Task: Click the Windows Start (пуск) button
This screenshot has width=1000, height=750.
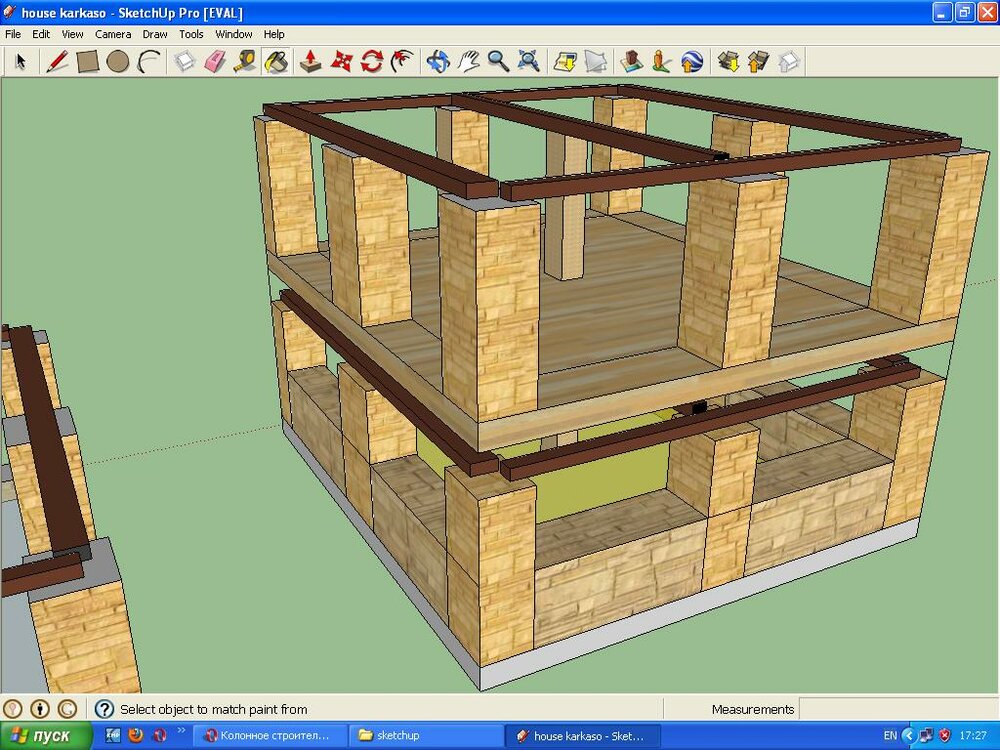Action: click(x=47, y=736)
